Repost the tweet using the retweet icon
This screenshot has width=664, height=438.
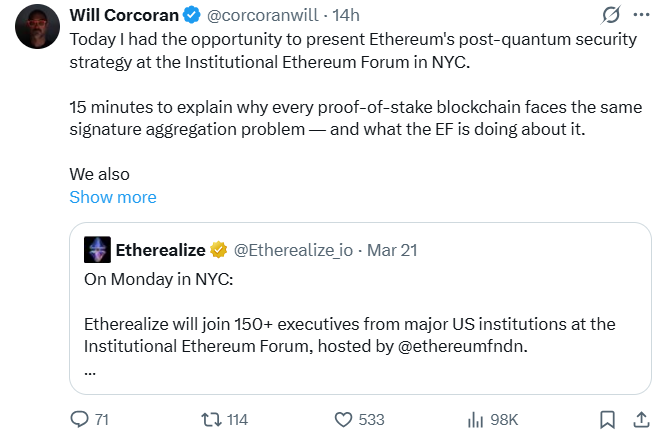pyautogui.click(x=210, y=419)
